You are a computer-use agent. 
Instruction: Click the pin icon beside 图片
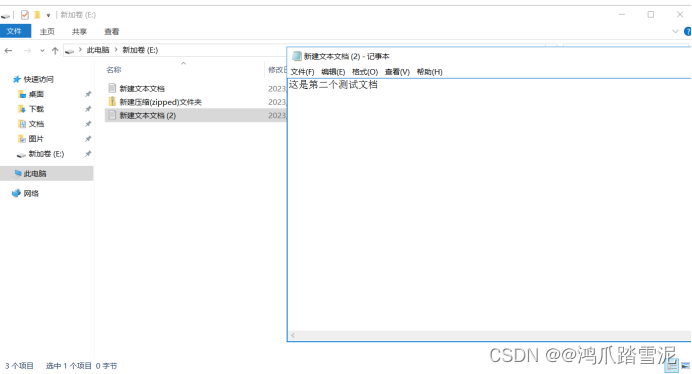click(x=88, y=139)
